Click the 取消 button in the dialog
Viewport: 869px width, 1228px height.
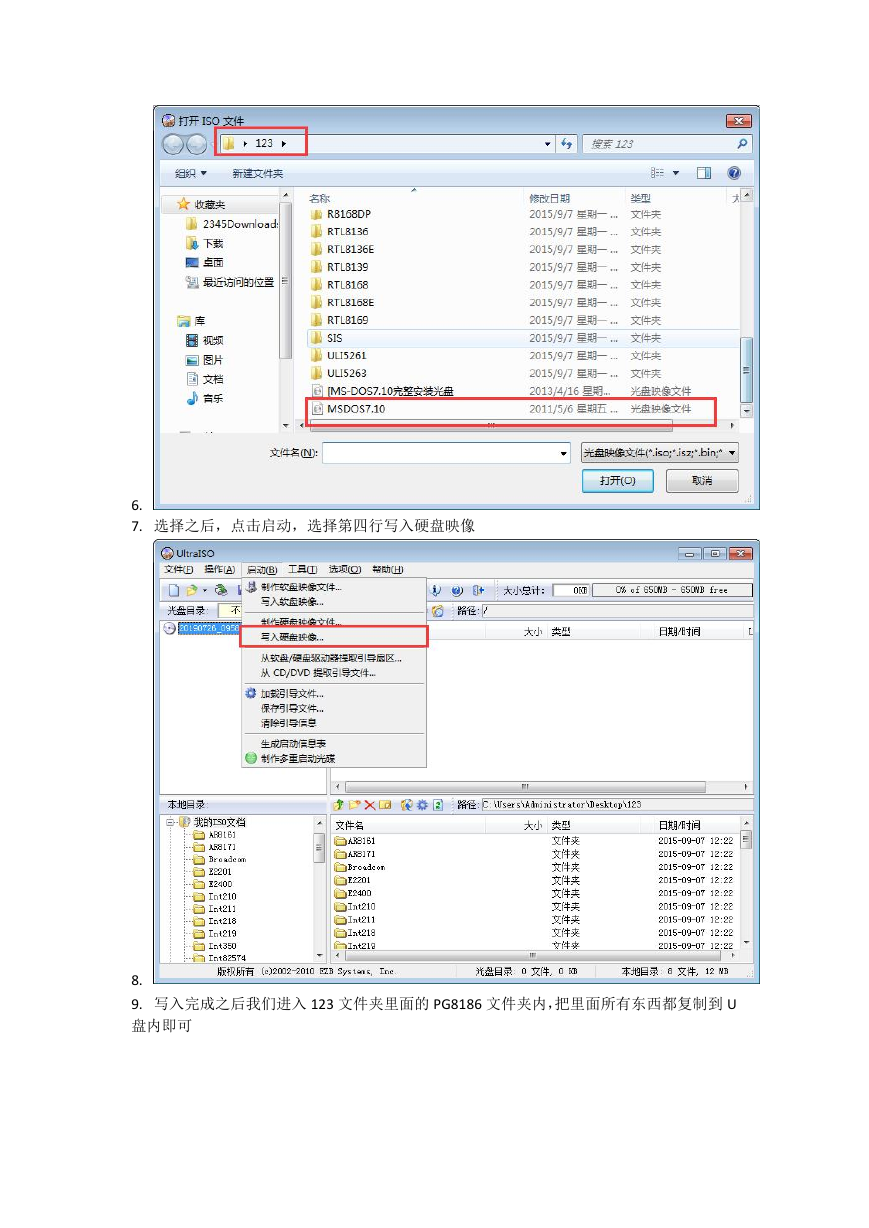[702, 481]
